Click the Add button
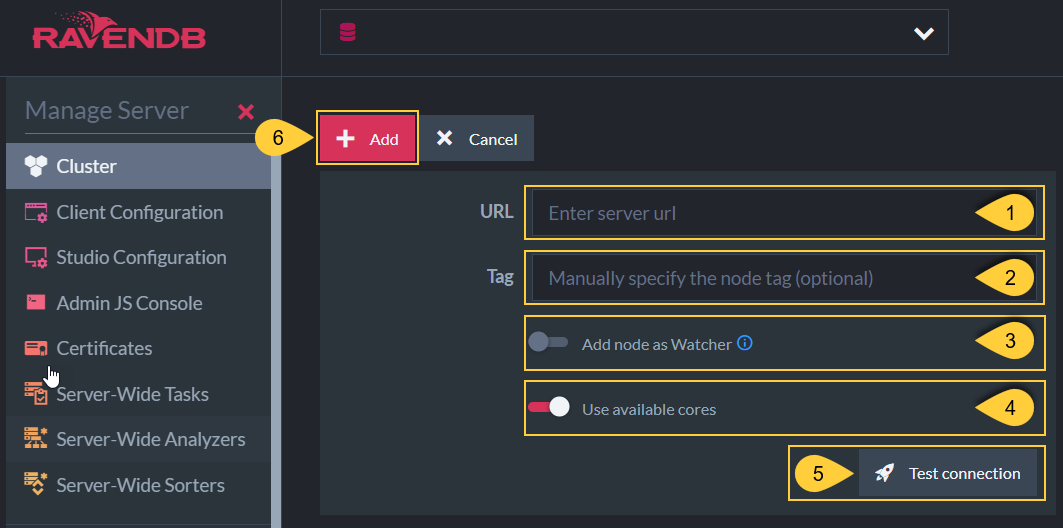Screen dimensions: 1063x528 pos(367,139)
